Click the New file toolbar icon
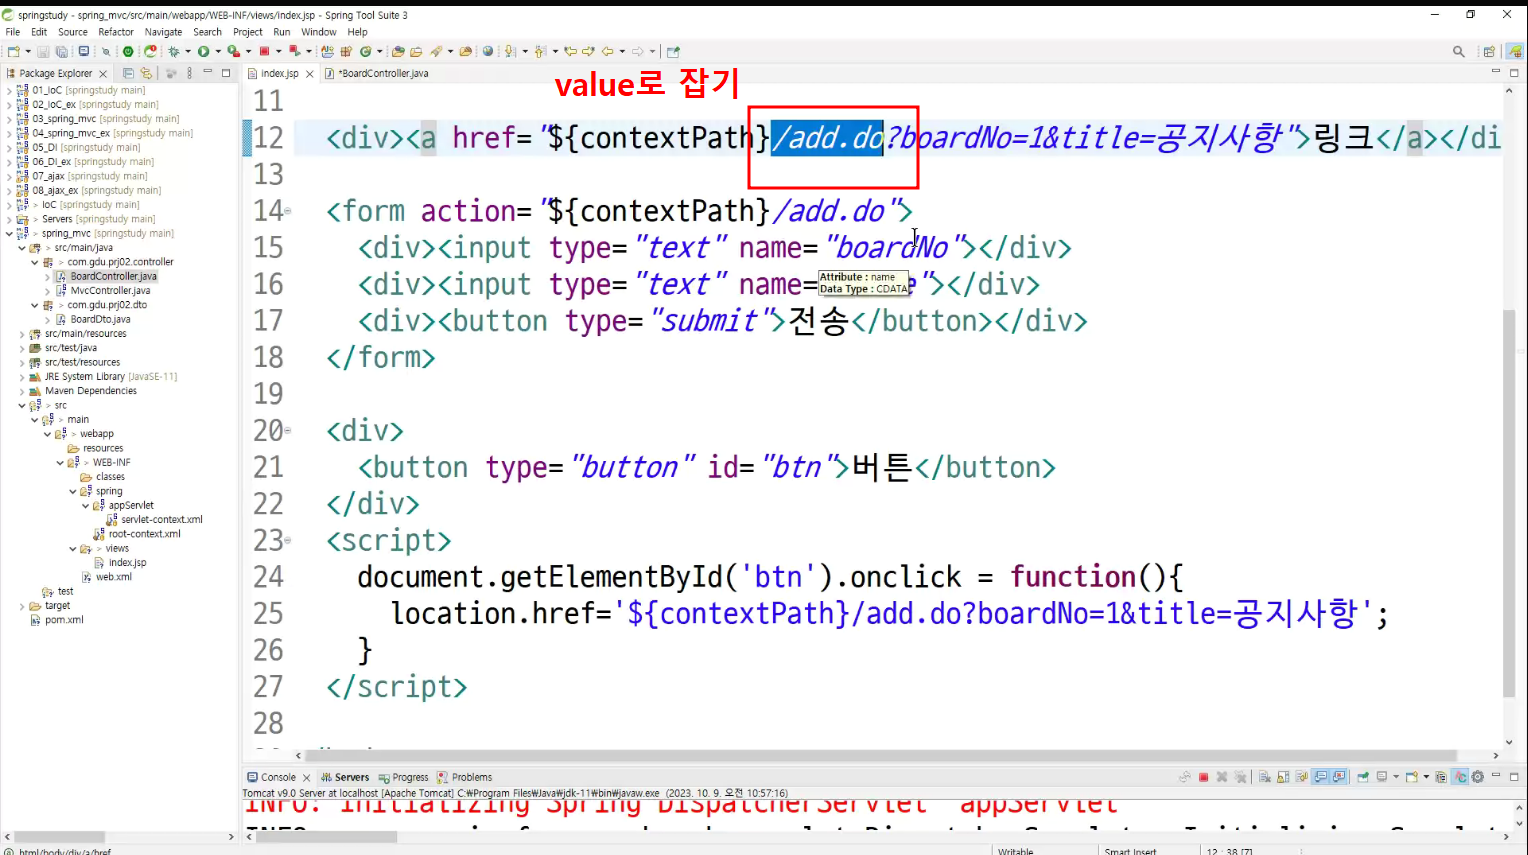Image resolution: width=1528 pixels, height=855 pixels. point(14,51)
